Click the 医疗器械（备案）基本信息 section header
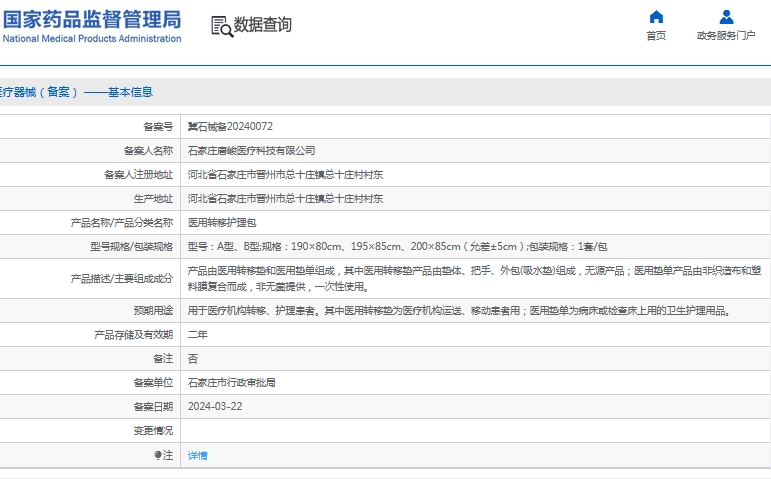Viewport: 771px width, 479px height. click(x=76, y=92)
